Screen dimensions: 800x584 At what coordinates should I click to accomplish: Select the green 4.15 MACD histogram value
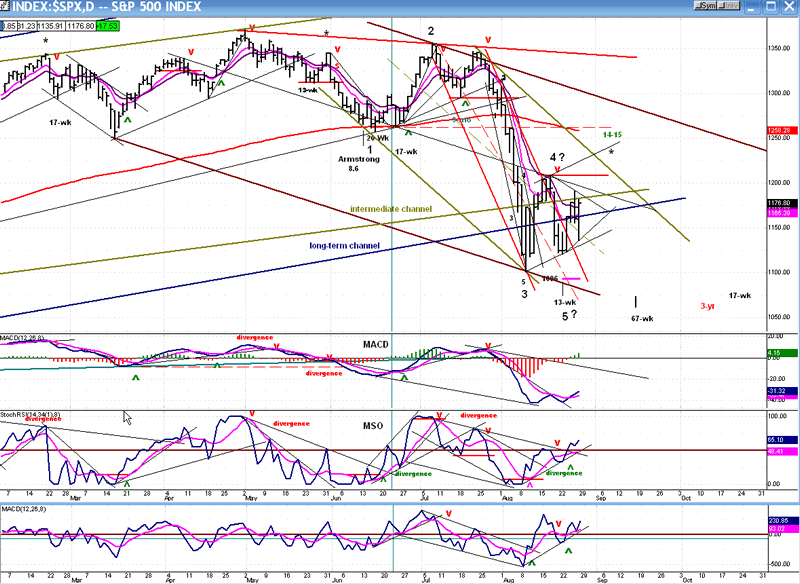pos(782,352)
